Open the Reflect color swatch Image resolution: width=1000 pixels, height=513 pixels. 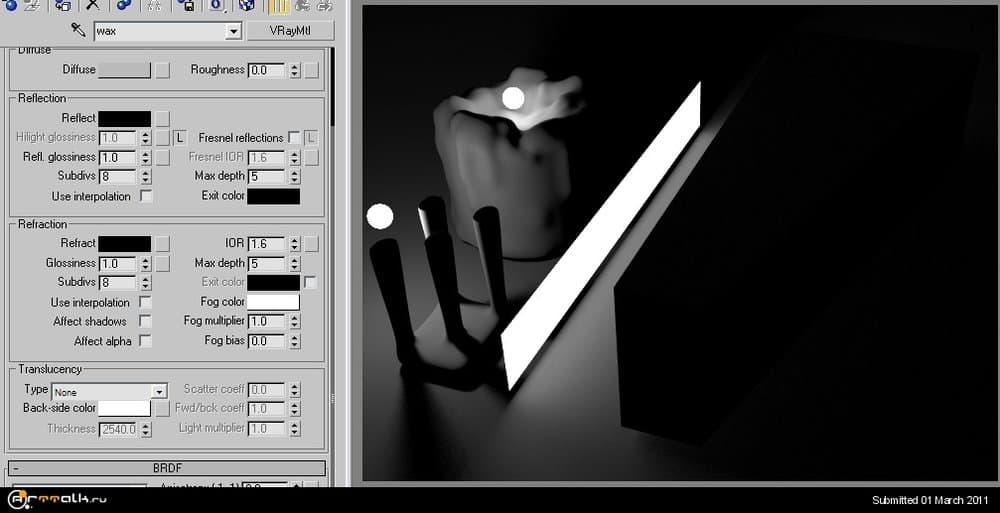click(124, 118)
